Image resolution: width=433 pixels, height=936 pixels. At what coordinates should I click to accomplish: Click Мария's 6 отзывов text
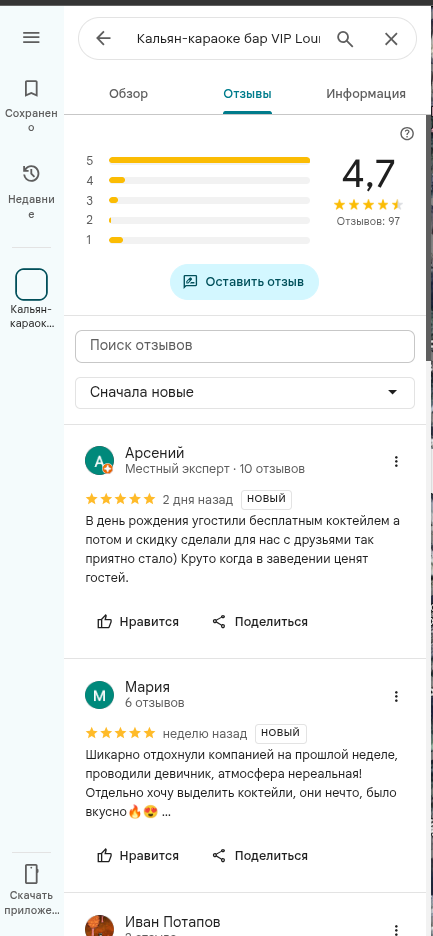(x=155, y=703)
